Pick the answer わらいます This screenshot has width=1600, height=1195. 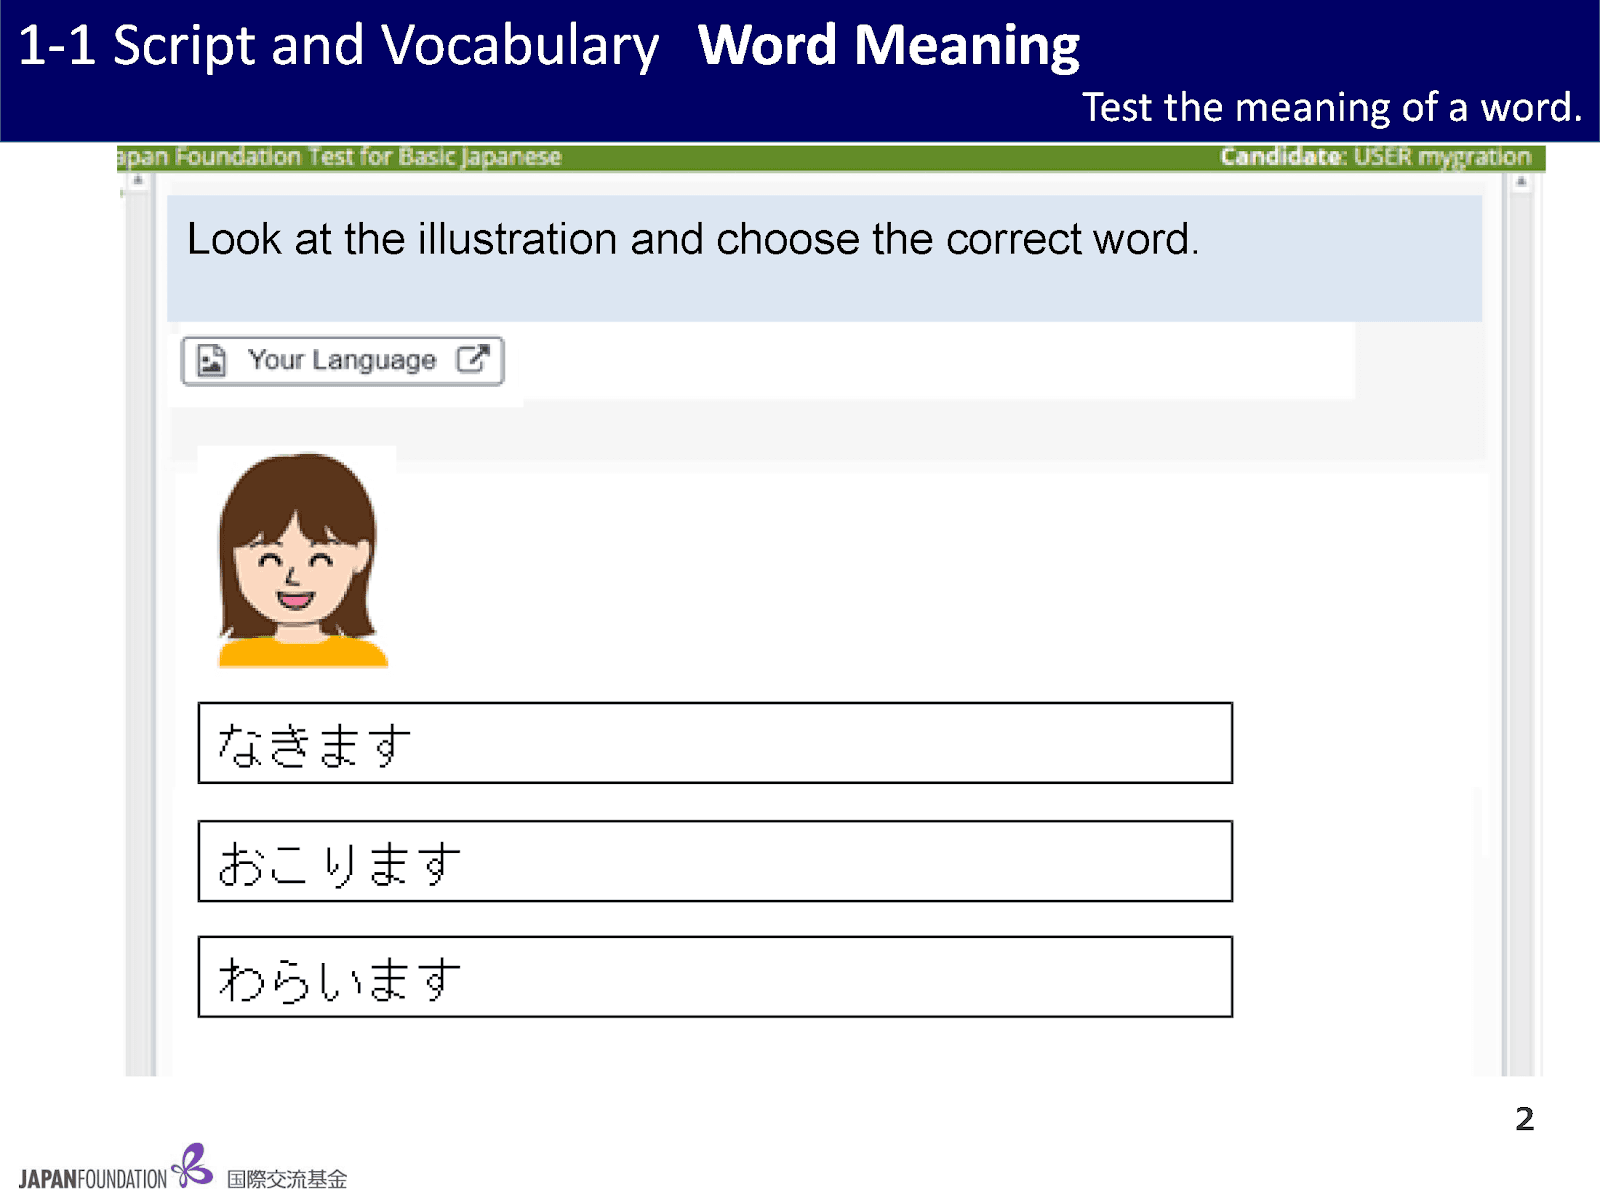(x=714, y=977)
